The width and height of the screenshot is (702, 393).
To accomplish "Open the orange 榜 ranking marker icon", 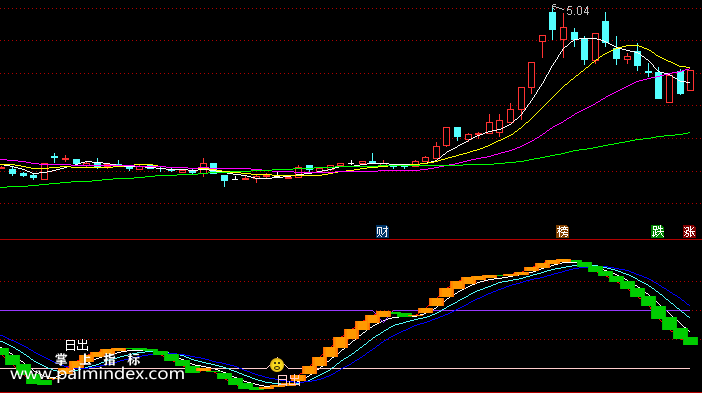I will click(x=562, y=231).
